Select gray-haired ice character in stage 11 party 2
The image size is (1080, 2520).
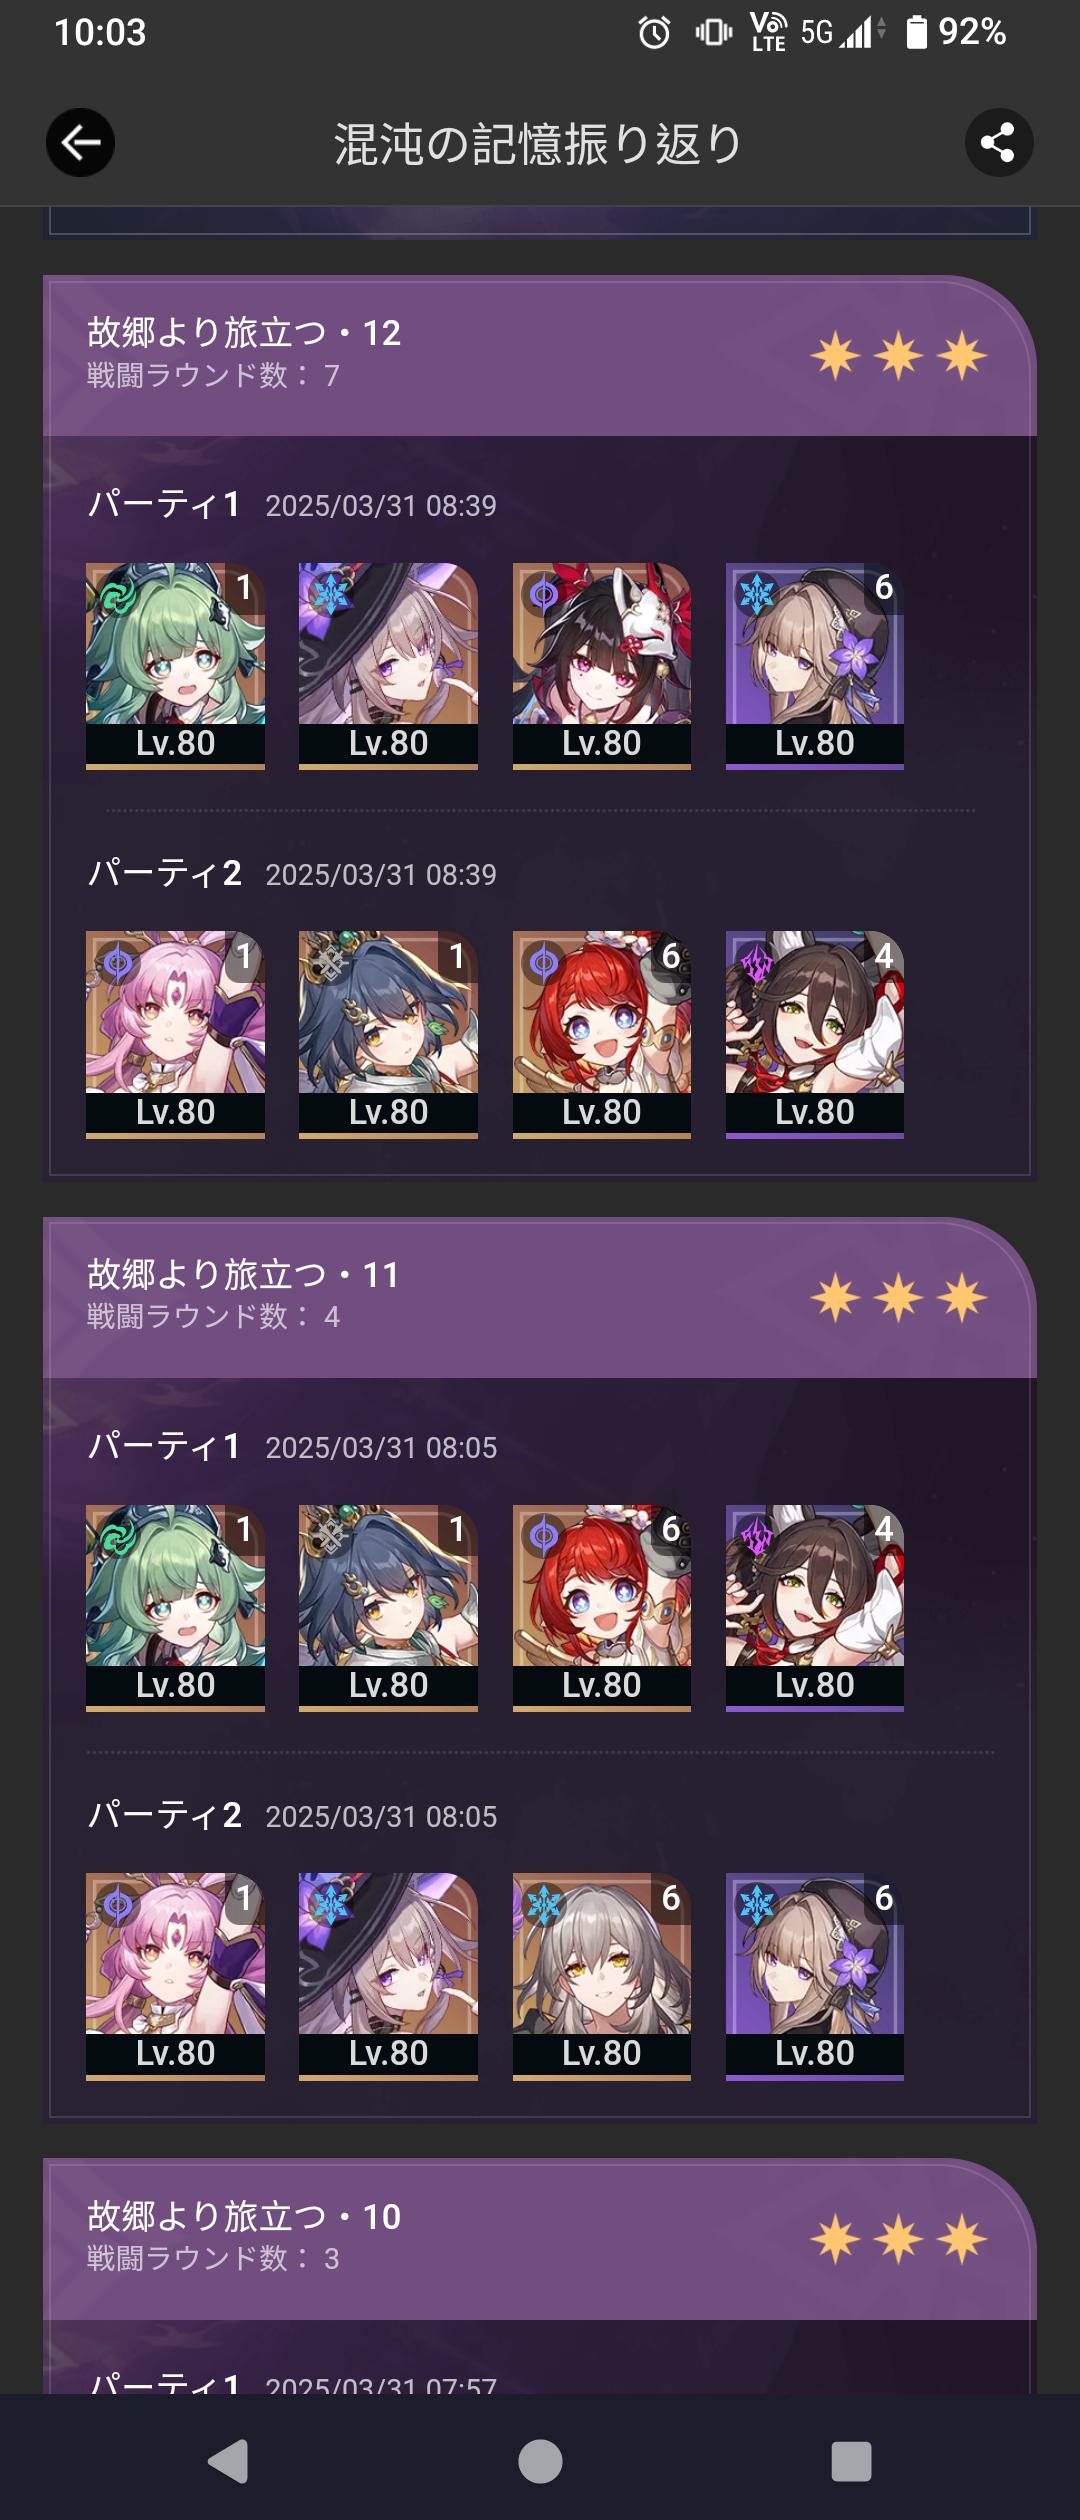[602, 1977]
